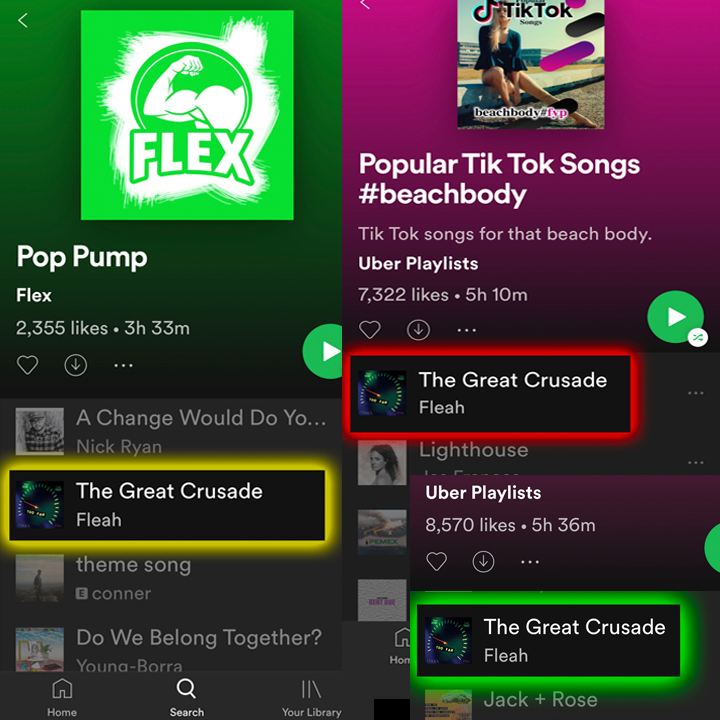Shuffle play the Tik Tok Songs playlist
The image size is (720, 720).
[675, 317]
